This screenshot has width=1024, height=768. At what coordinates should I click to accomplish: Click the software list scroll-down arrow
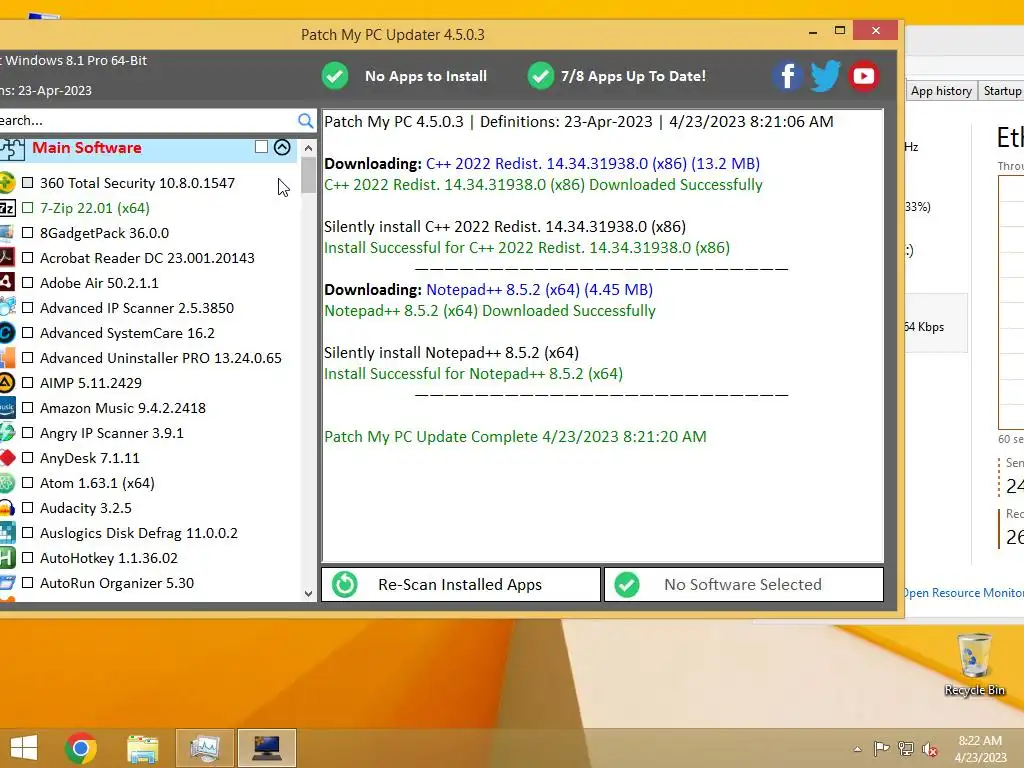308,594
